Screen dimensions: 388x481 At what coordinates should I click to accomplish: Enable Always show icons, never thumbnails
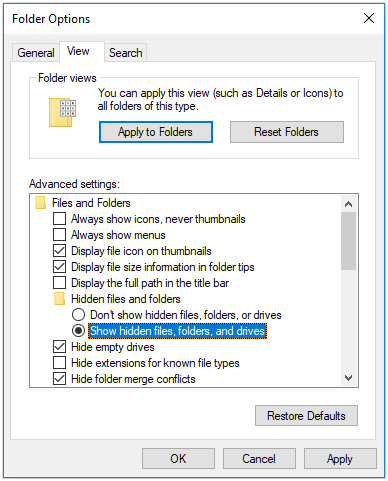59,219
